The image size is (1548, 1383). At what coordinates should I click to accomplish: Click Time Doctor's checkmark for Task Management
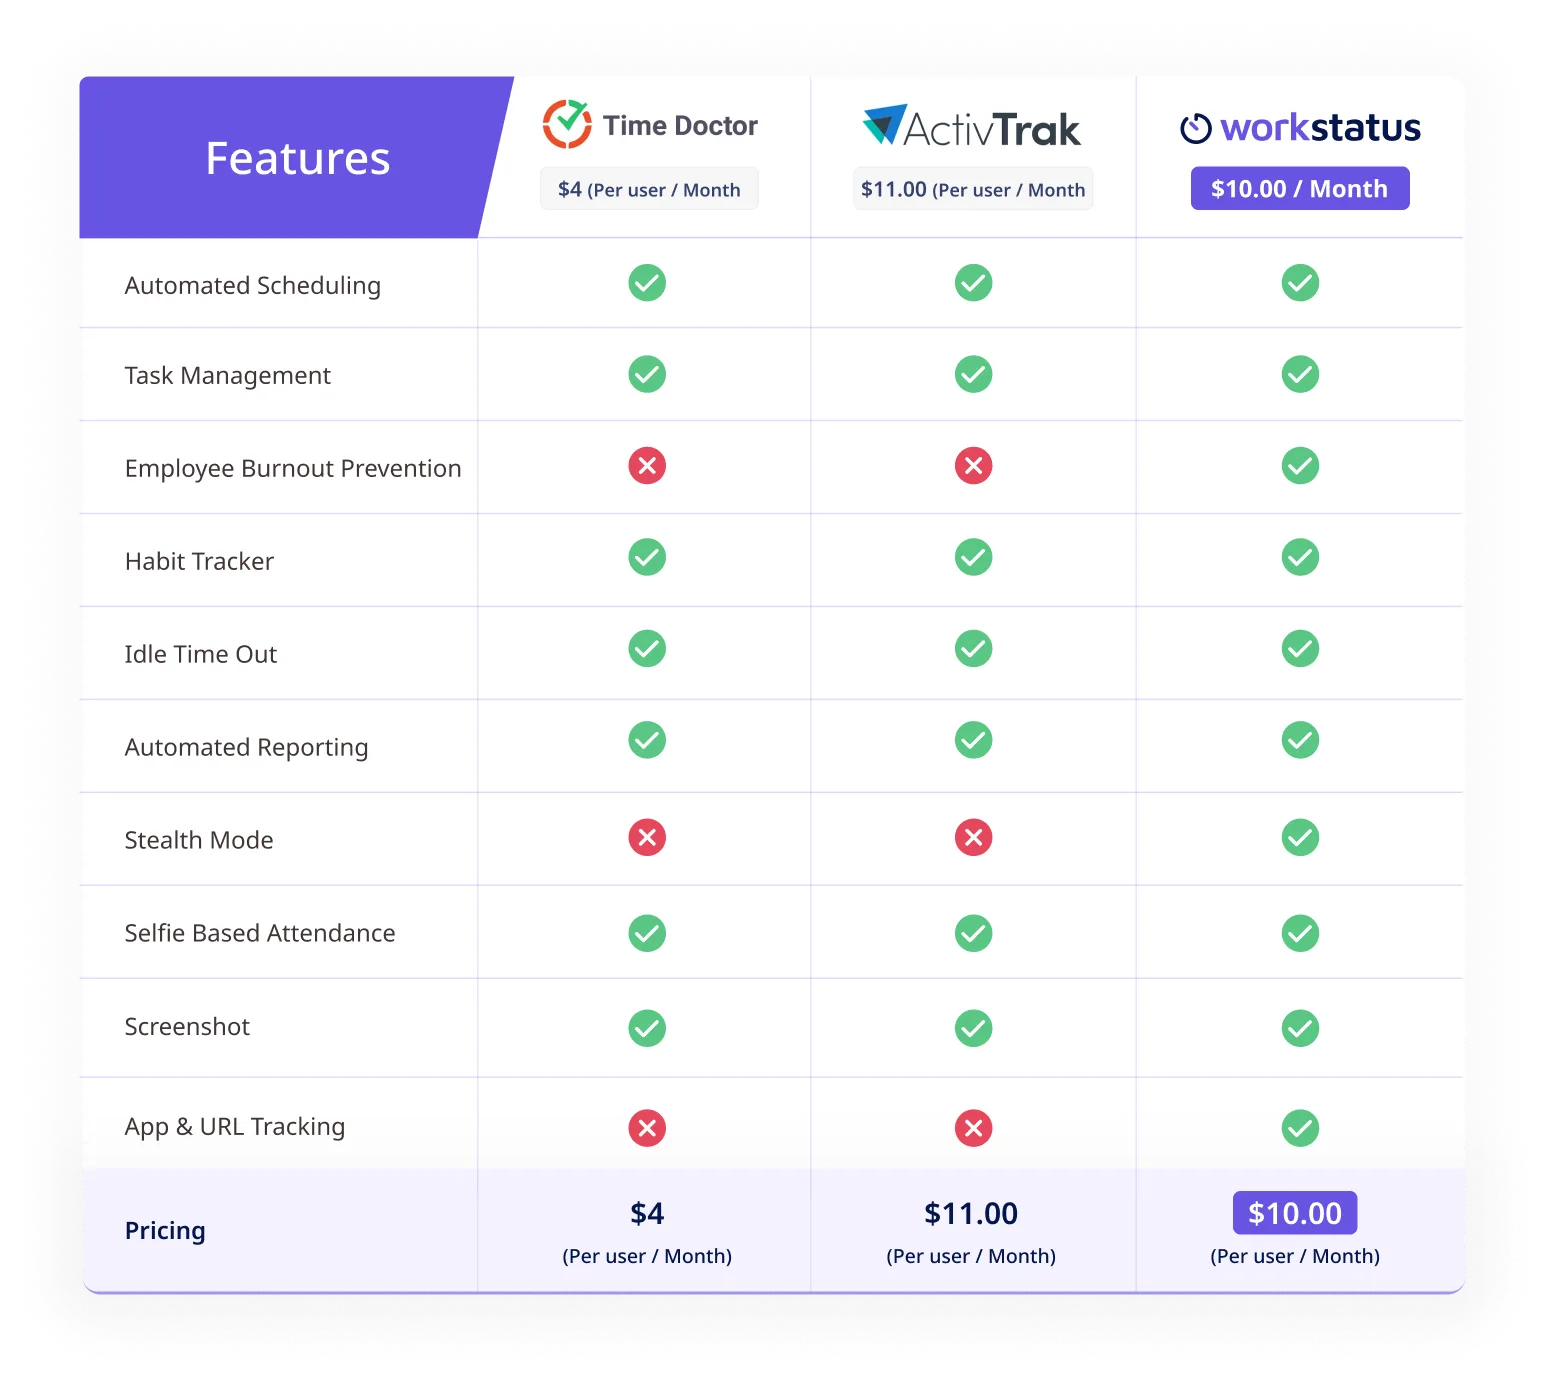pyautogui.click(x=647, y=374)
